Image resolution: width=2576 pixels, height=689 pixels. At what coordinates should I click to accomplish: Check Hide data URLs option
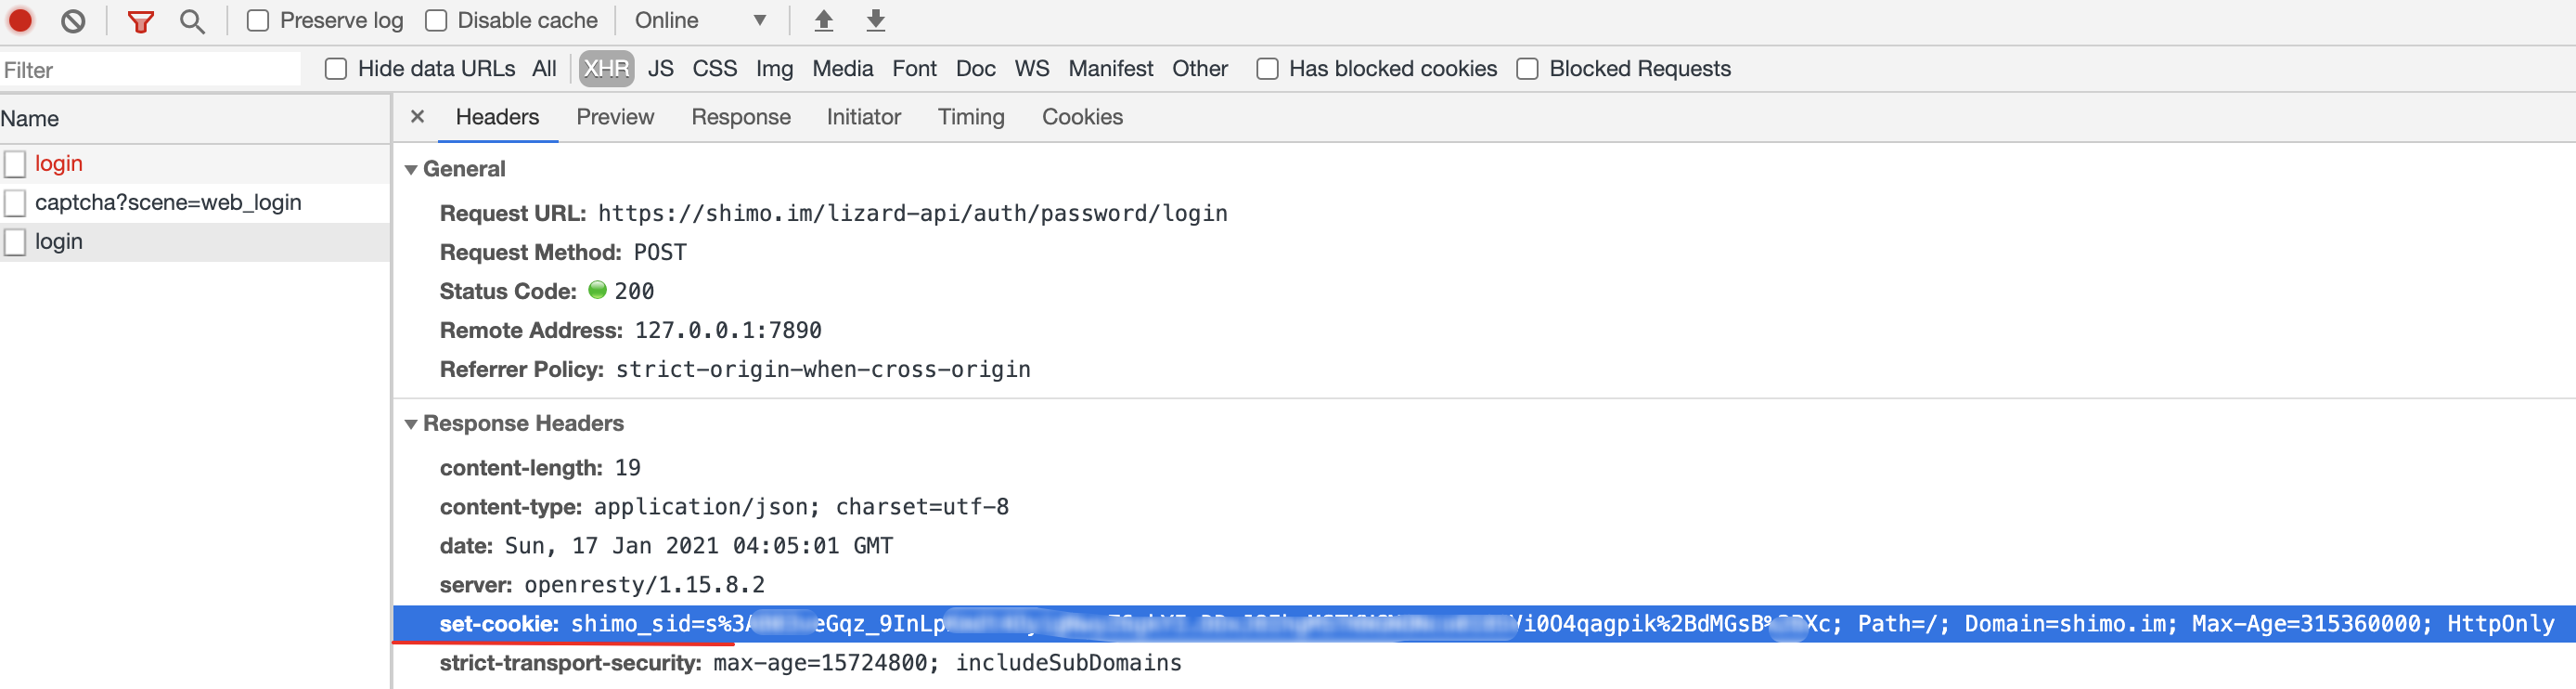point(336,69)
